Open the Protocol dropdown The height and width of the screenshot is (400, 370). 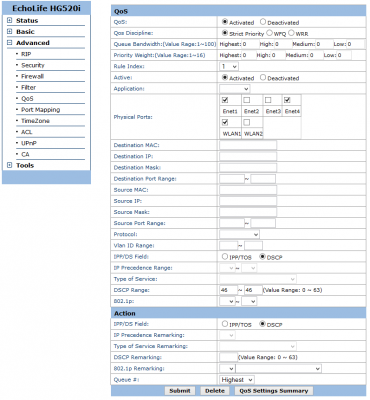tap(239, 234)
